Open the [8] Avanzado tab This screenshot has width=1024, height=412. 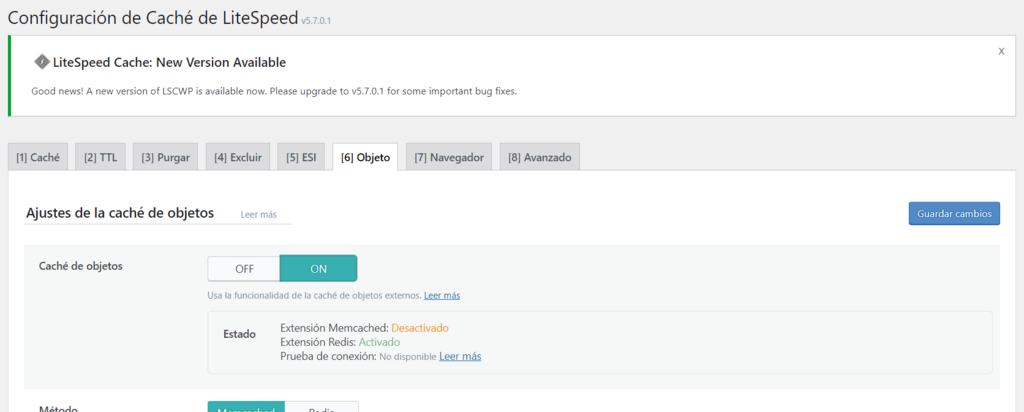point(539,157)
